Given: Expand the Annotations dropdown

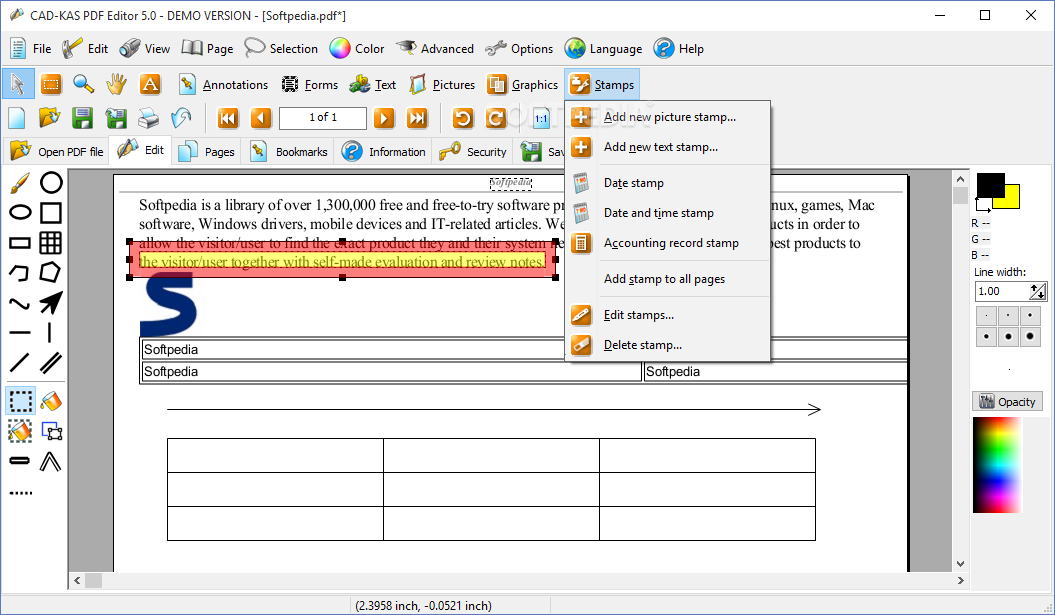Looking at the screenshot, I should [223, 85].
